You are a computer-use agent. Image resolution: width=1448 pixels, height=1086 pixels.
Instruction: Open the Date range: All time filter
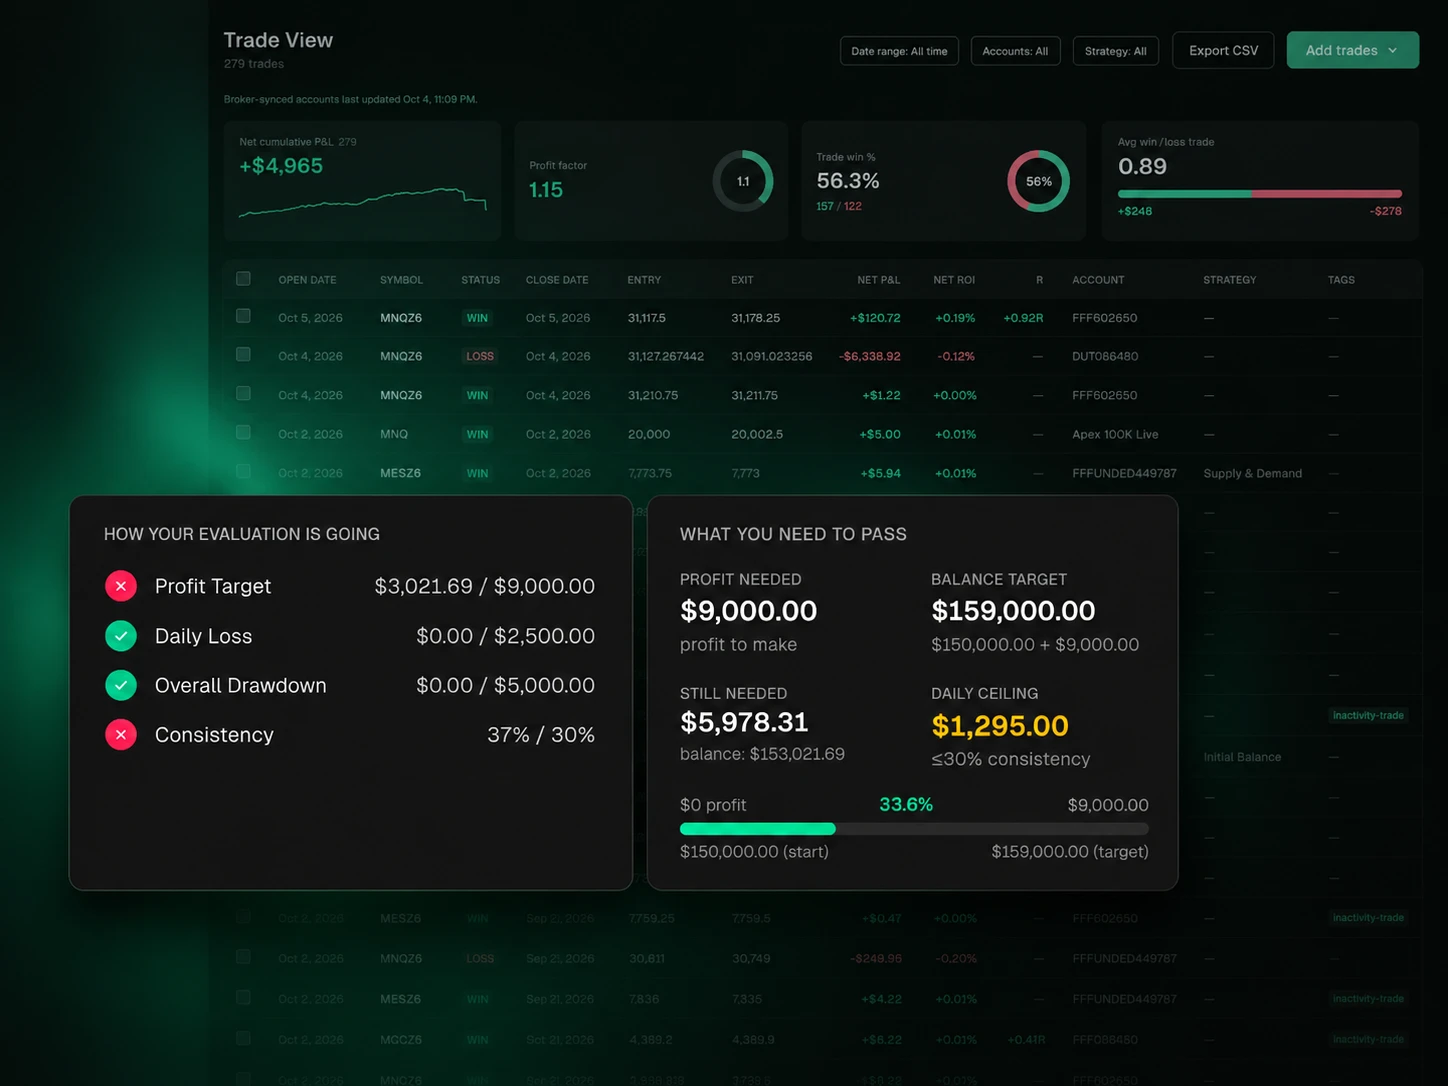click(x=899, y=51)
